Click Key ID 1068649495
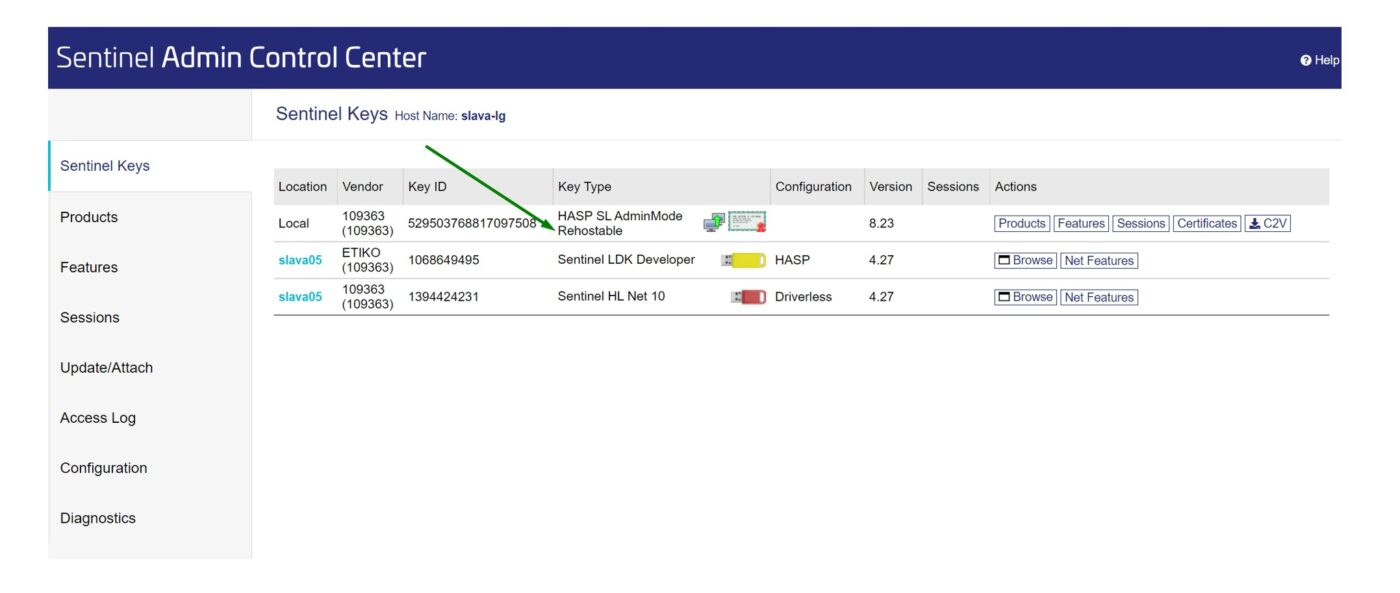1400x593 pixels. [x=443, y=260]
